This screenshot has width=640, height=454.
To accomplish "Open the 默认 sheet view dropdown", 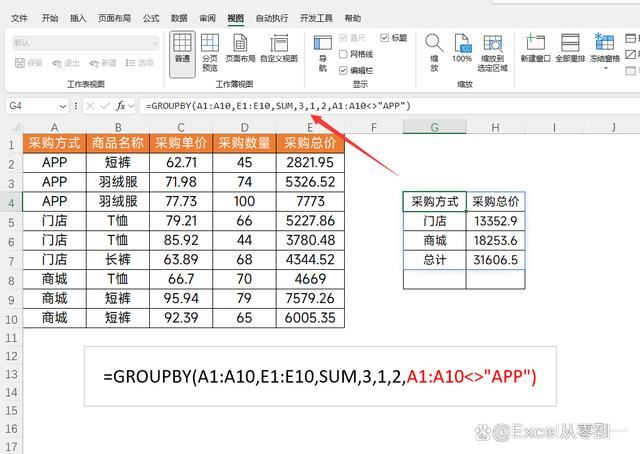I will pyautogui.click(x=86, y=43).
